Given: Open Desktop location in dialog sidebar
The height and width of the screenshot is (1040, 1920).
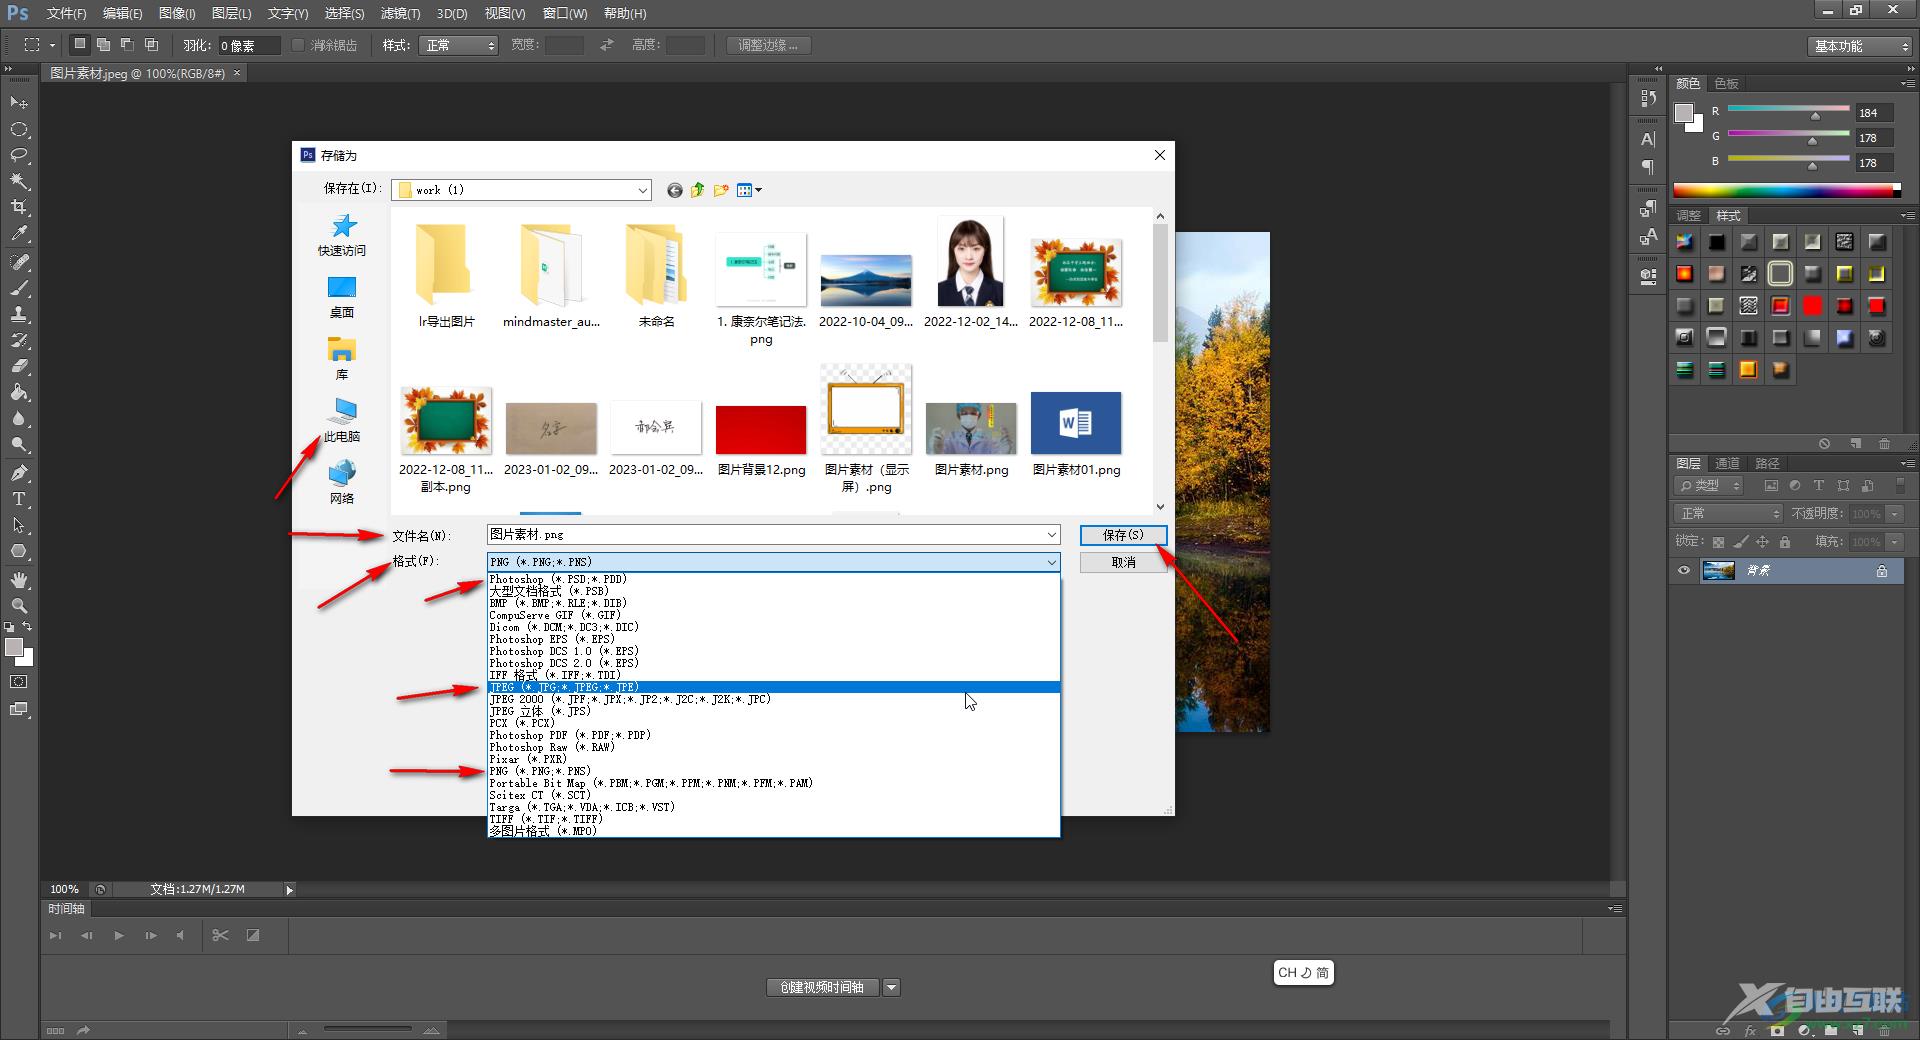Looking at the screenshot, I should (x=342, y=297).
